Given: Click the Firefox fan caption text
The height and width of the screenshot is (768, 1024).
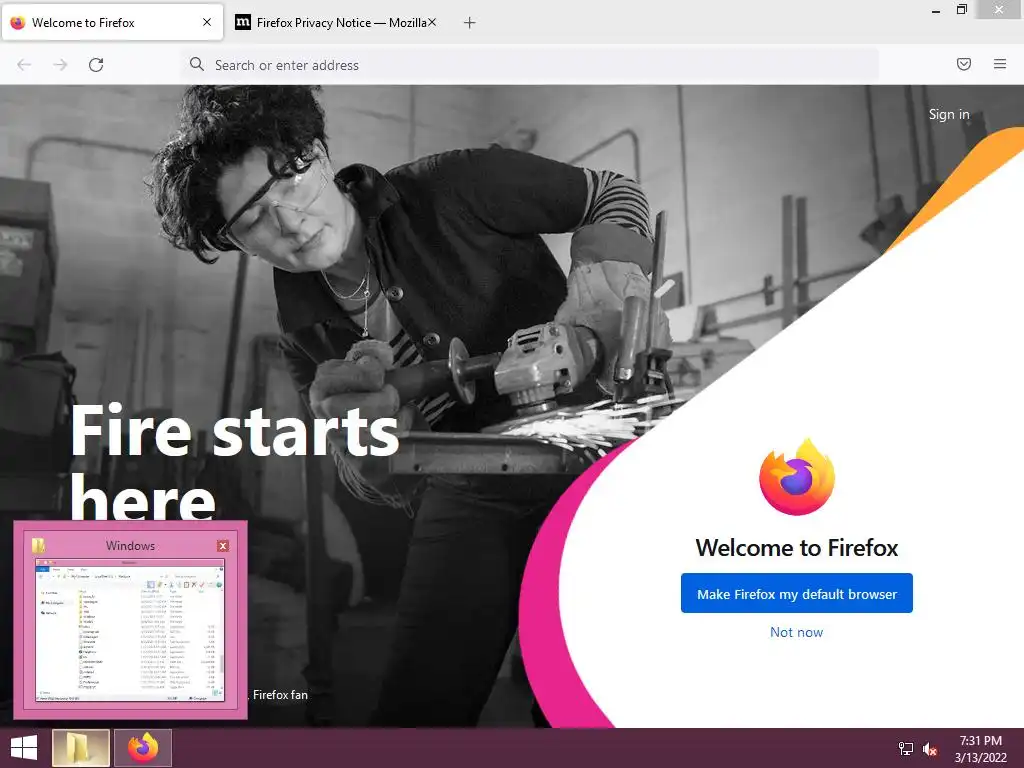Looking at the screenshot, I should click(x=280, y=695).
